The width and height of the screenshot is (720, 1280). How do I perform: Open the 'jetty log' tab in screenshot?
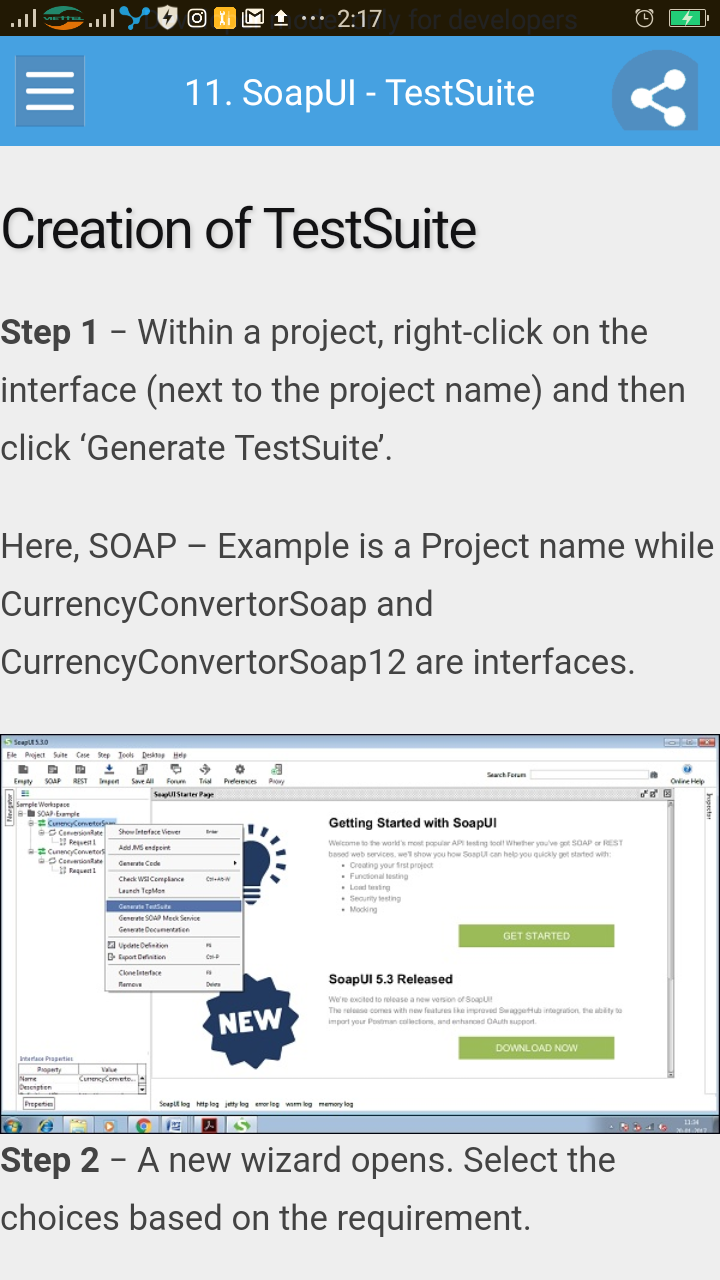click(237, 1104)
